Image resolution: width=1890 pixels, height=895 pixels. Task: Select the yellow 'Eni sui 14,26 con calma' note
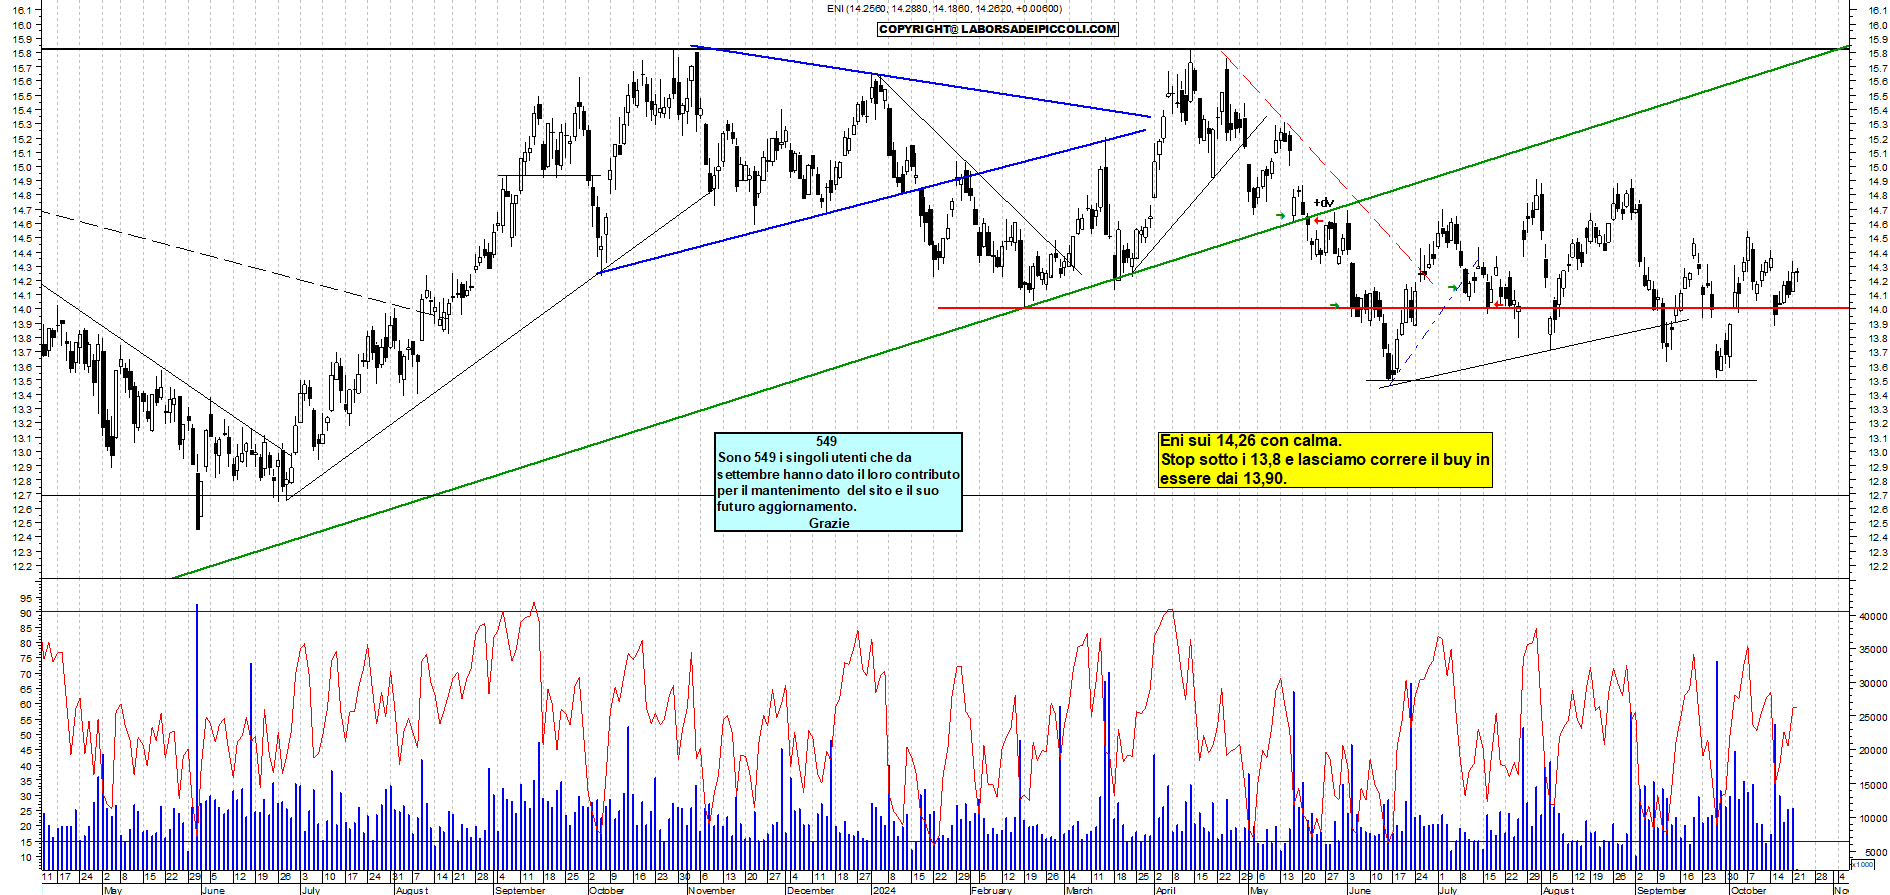tap(1325, 460)
